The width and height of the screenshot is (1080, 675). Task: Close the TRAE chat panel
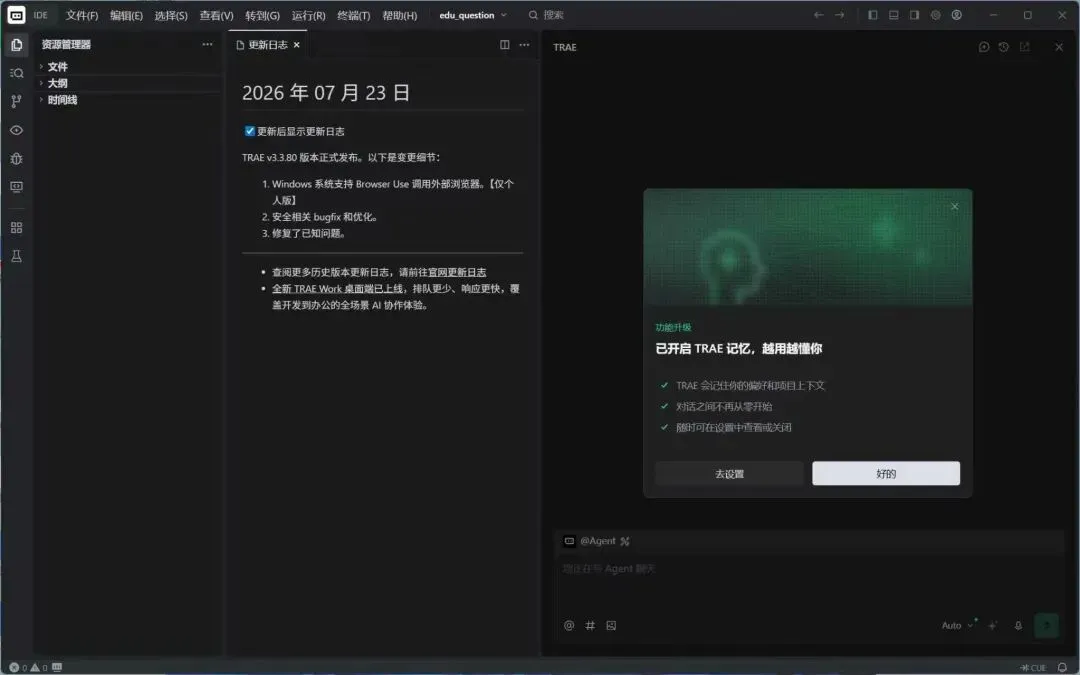pos(1059,47)
